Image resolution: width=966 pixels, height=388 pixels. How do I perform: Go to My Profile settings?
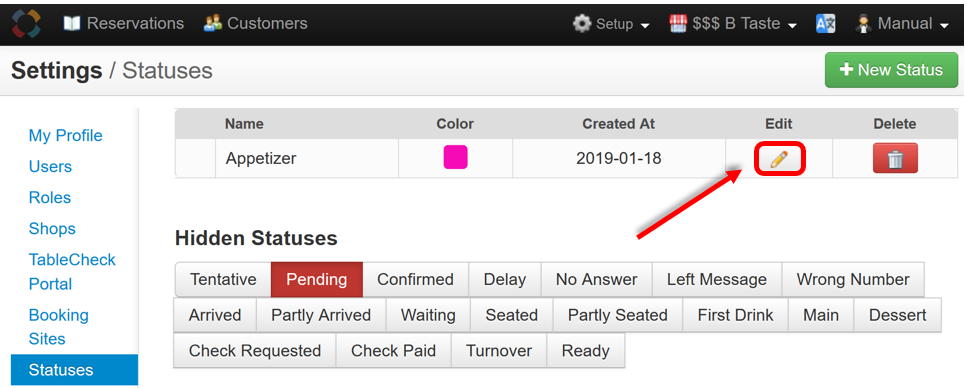tap(65, 135)
